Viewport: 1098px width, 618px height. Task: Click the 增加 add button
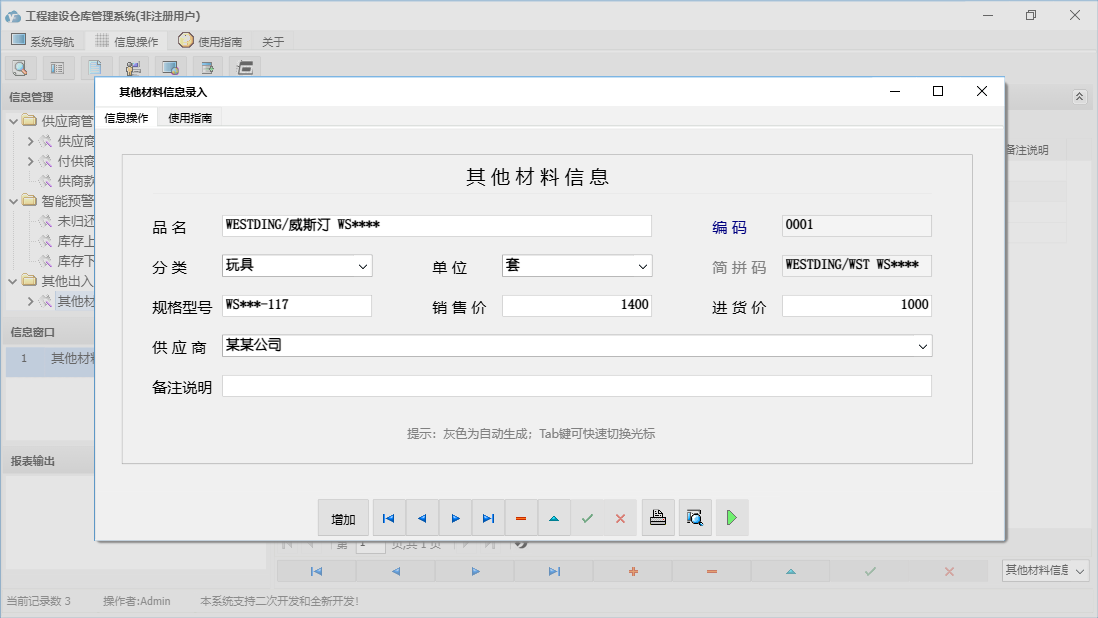343,518
